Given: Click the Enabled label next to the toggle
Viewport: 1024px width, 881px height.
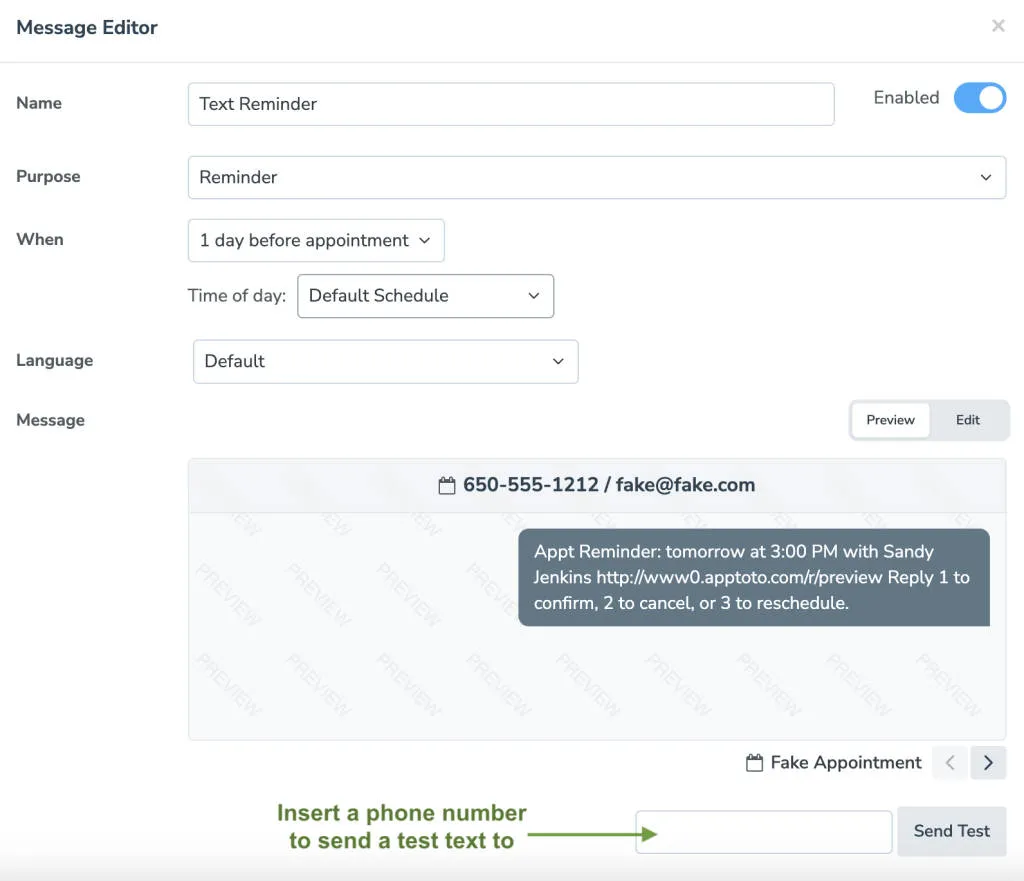Looking at the screenshot, I should (x=906, y=98).
